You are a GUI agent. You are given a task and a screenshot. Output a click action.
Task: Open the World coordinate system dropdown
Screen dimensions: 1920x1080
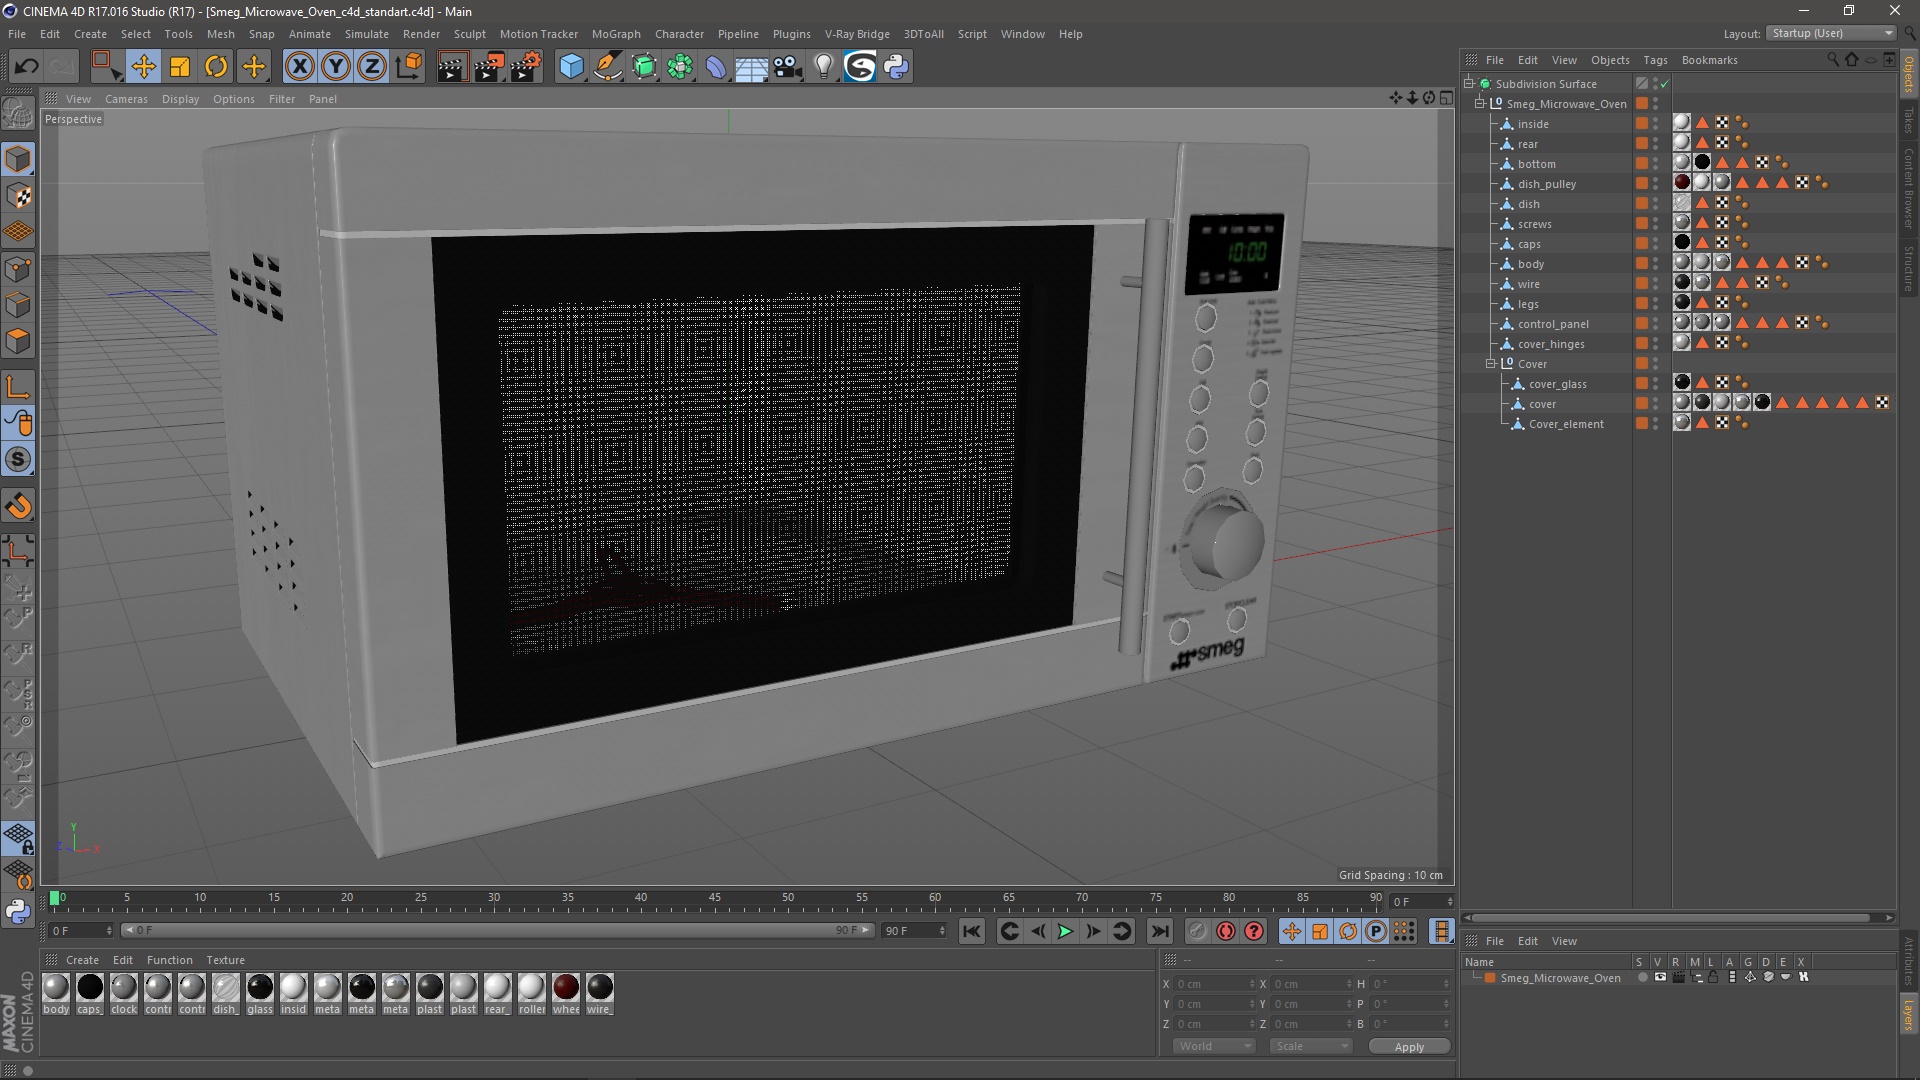coord(1214,1046)
